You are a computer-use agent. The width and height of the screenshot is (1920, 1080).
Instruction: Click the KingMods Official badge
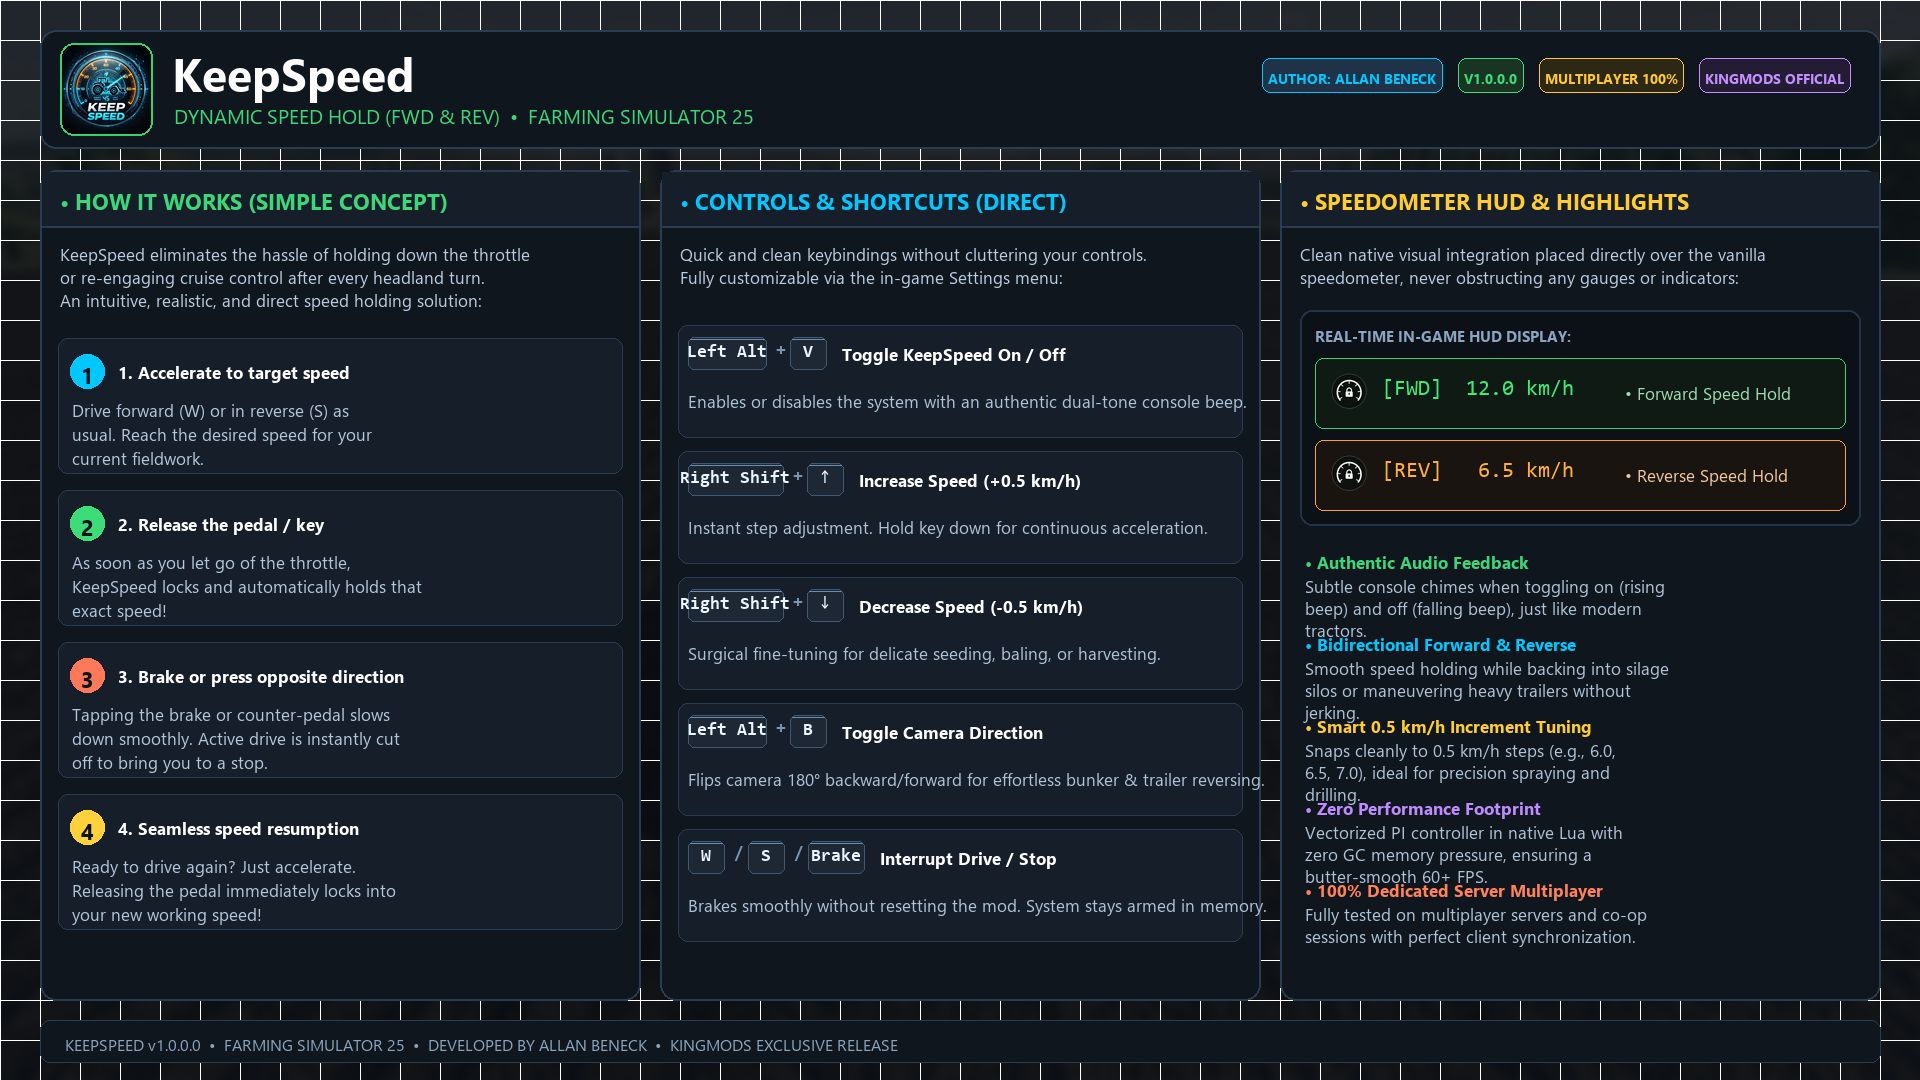[x=1774, y=77]
